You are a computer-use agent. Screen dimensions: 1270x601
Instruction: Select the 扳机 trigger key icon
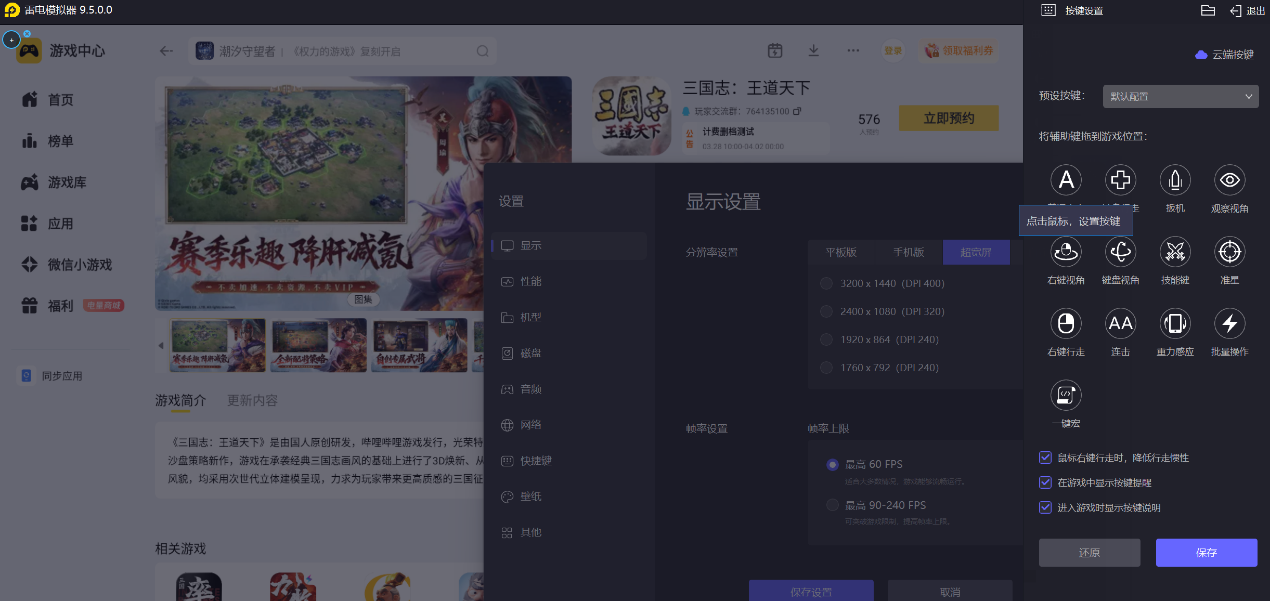tap(1174, 180)
